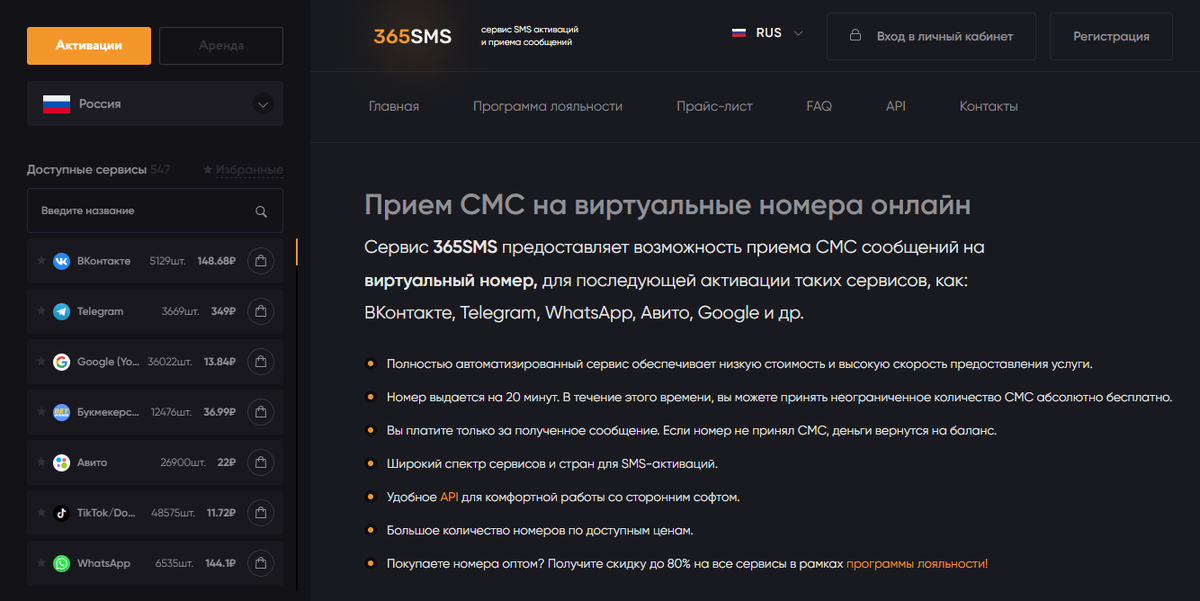Open the RUS language dropdown
Viewport: 1200px width, 601px height.
click(x=768, y=33)
